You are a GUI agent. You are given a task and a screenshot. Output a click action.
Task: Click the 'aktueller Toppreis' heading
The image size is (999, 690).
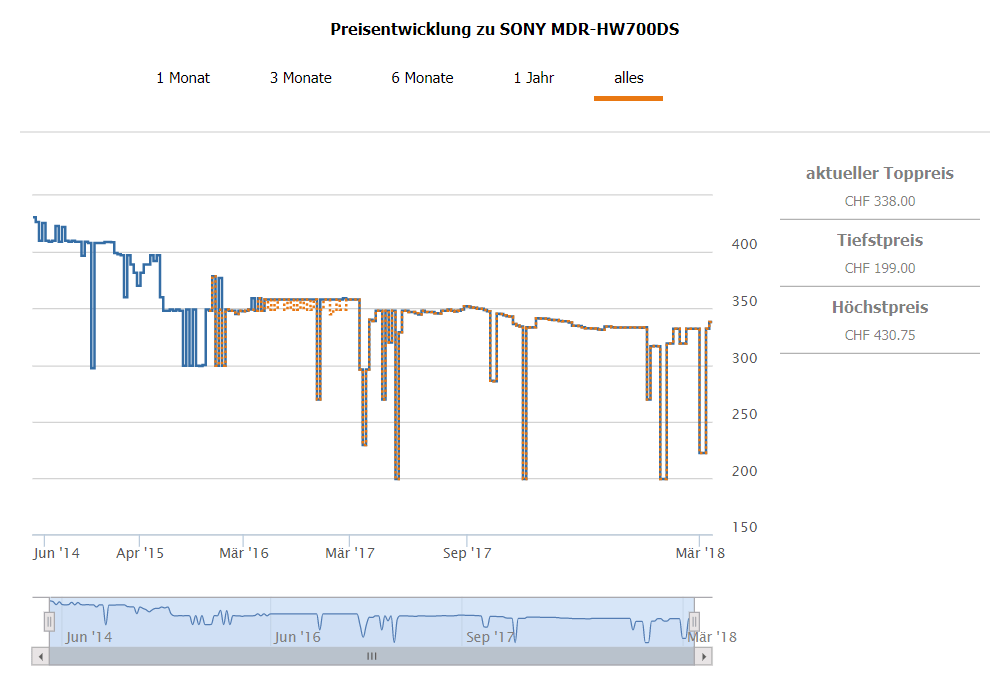pyautogui.click(x=879, y=174)
